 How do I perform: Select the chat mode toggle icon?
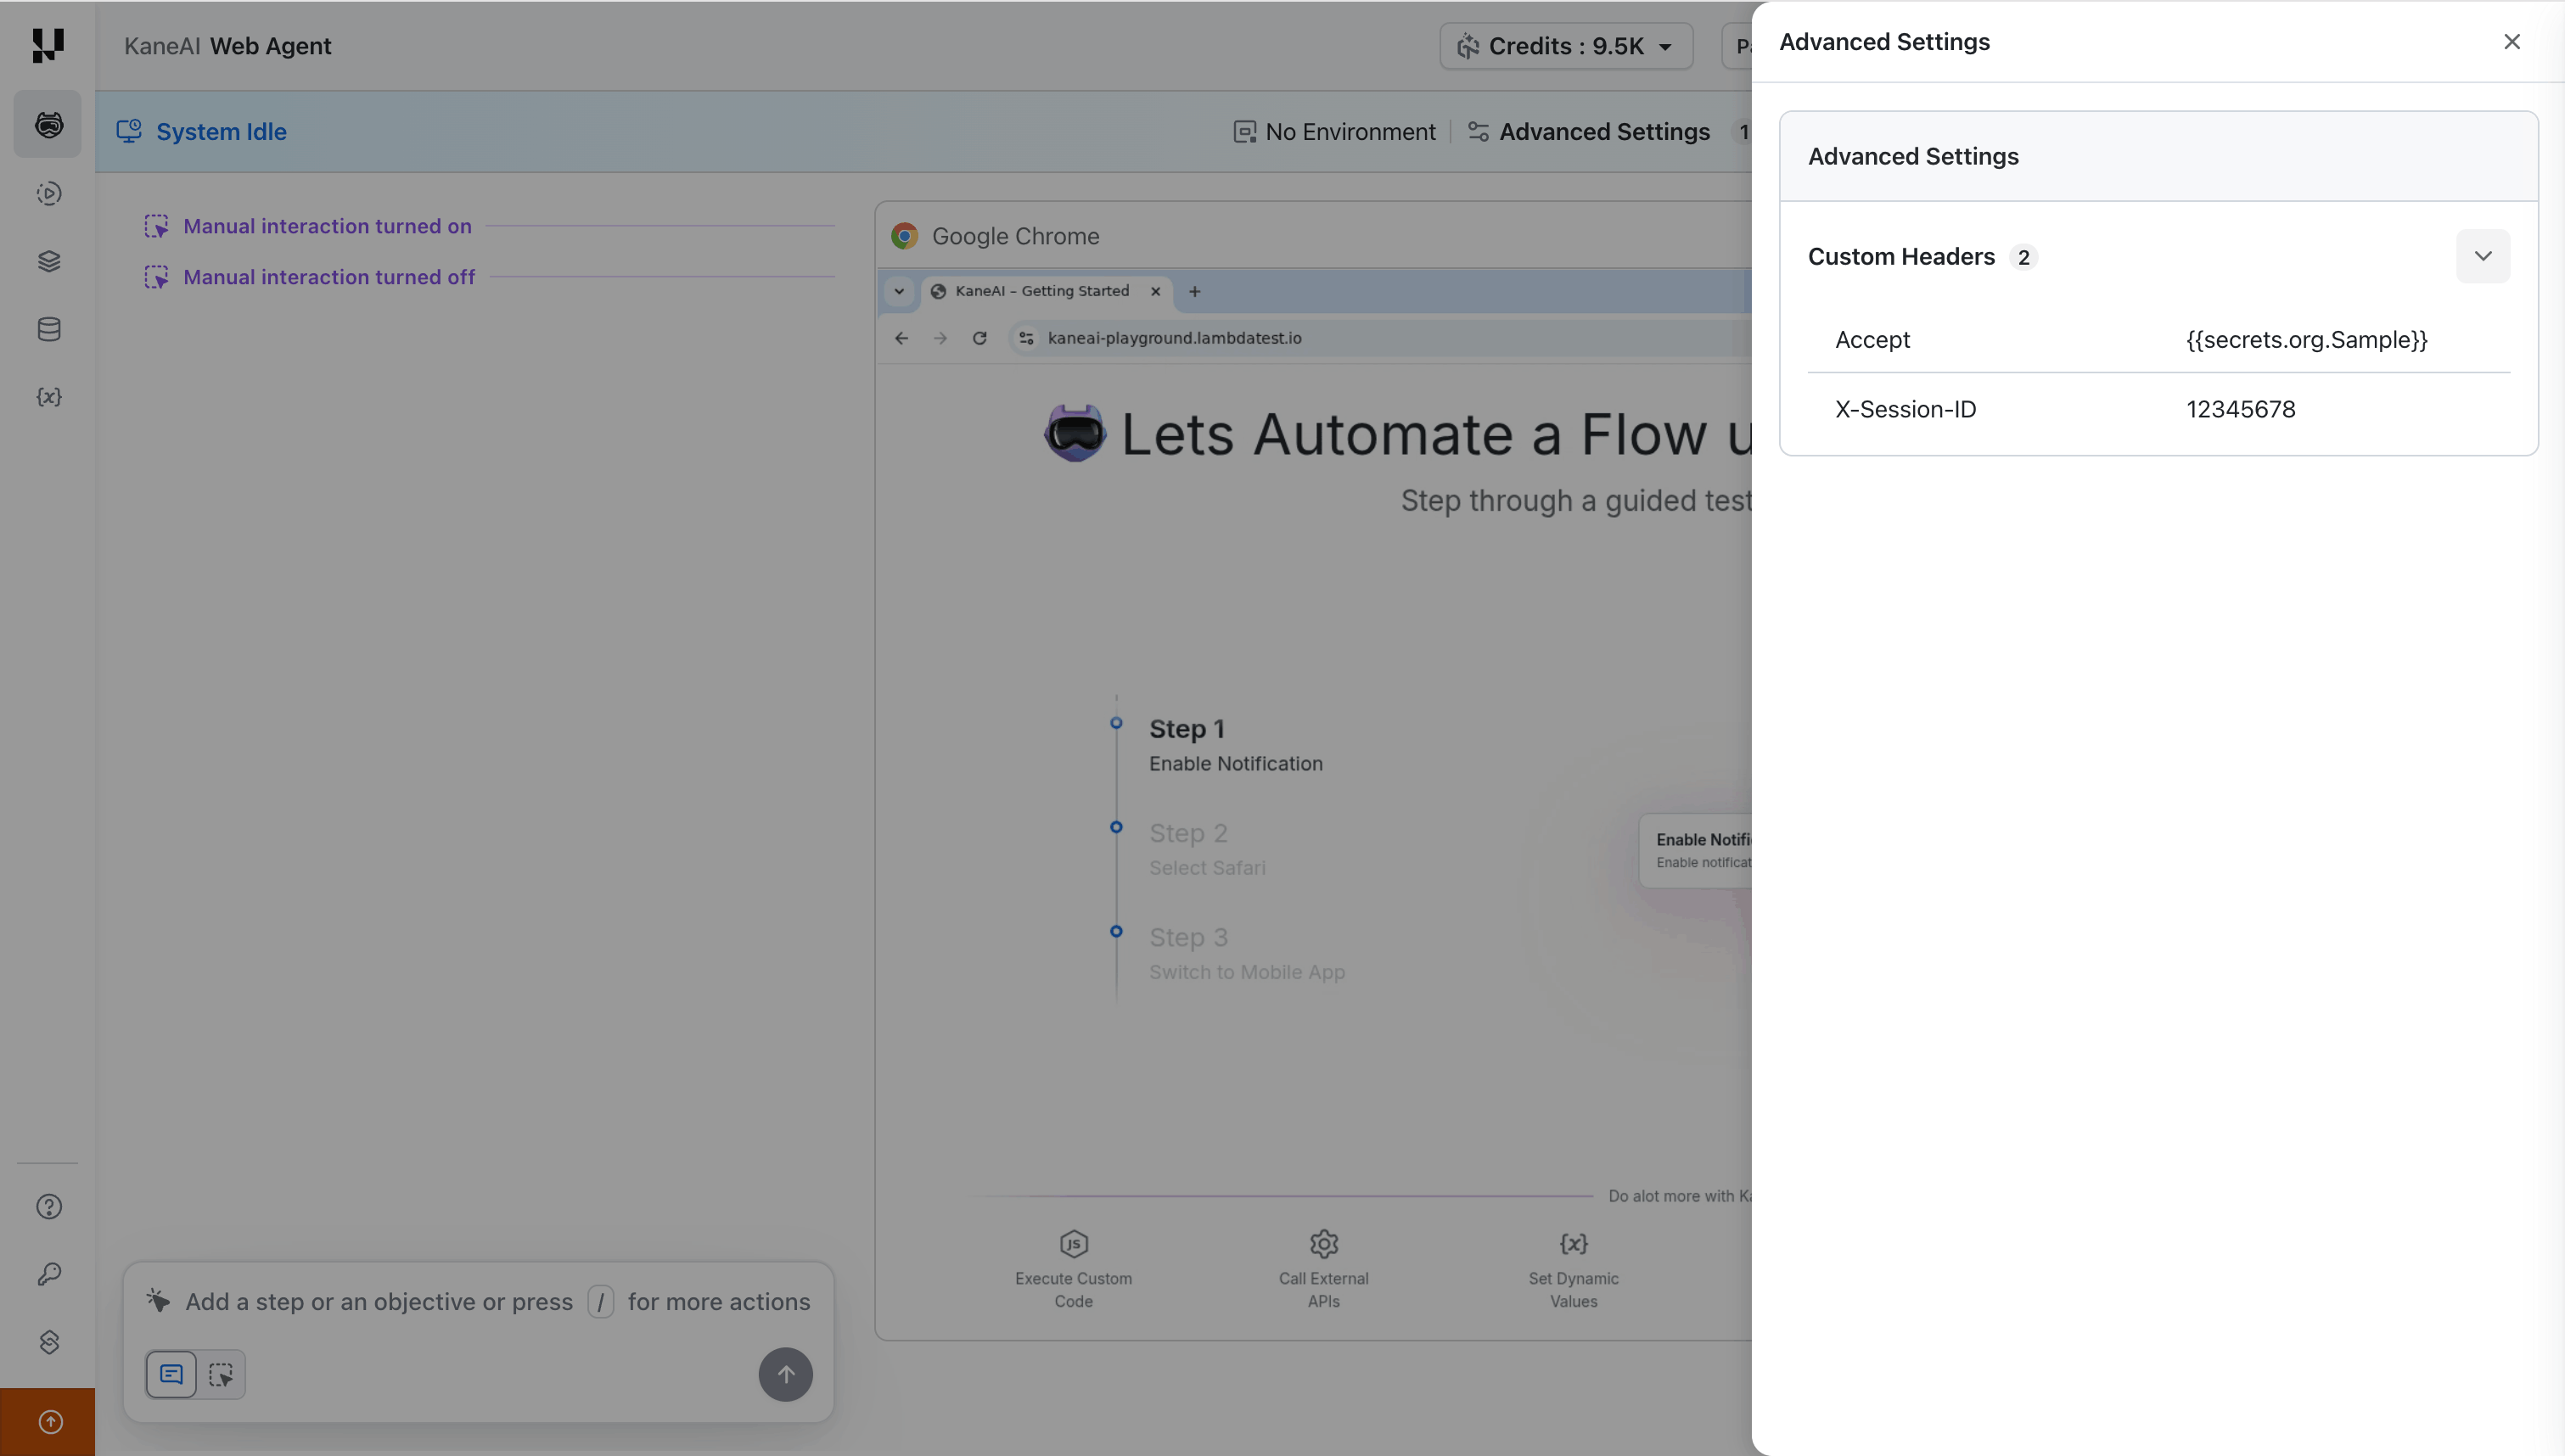pos(171,1374)
